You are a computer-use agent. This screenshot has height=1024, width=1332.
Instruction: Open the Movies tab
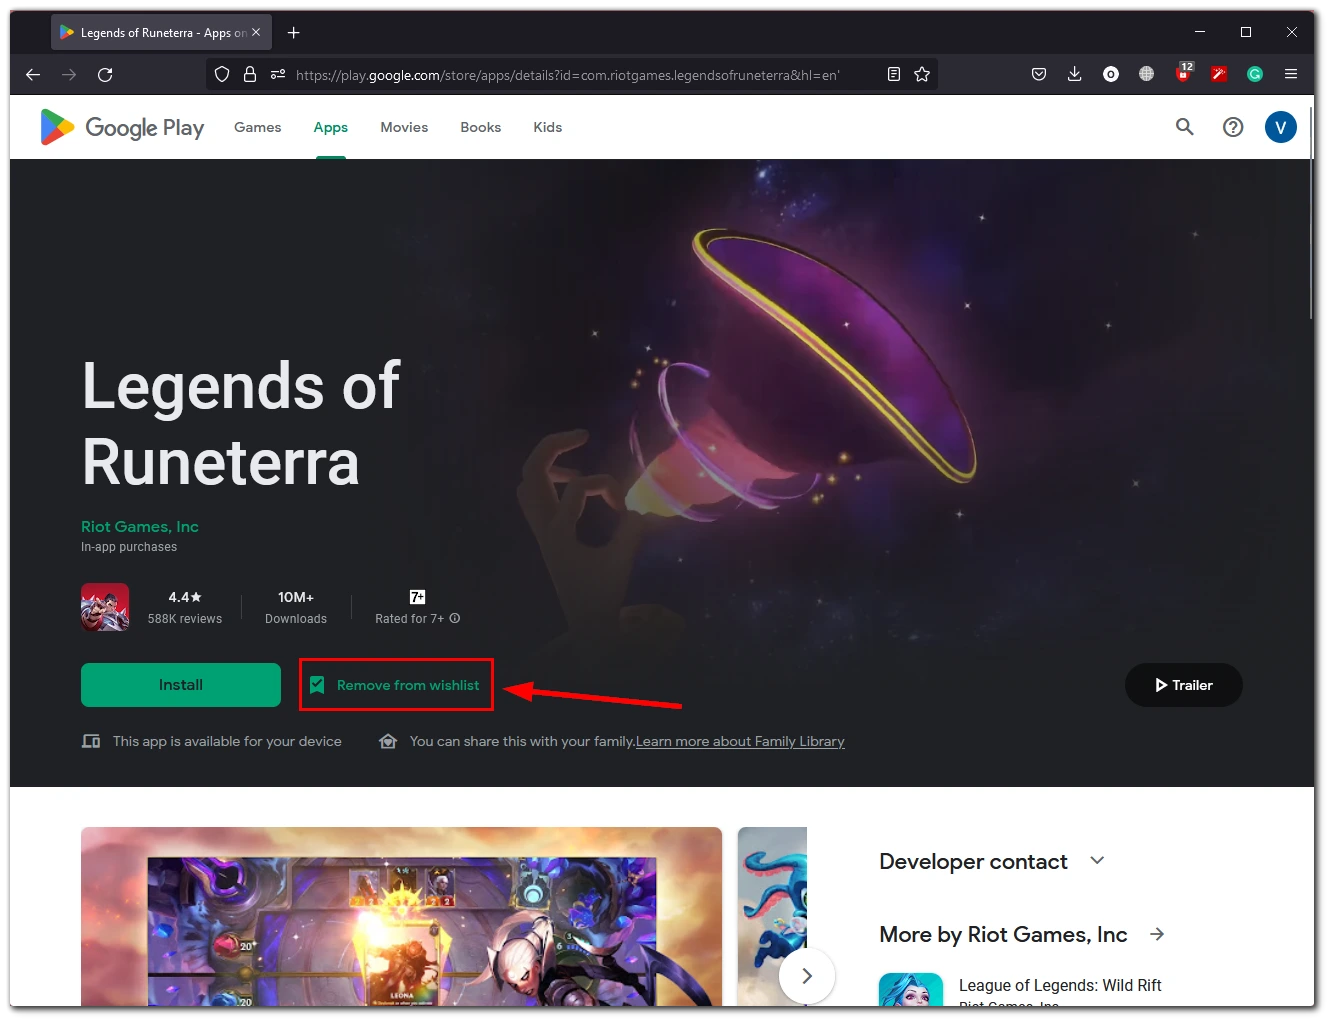point(404,127)
